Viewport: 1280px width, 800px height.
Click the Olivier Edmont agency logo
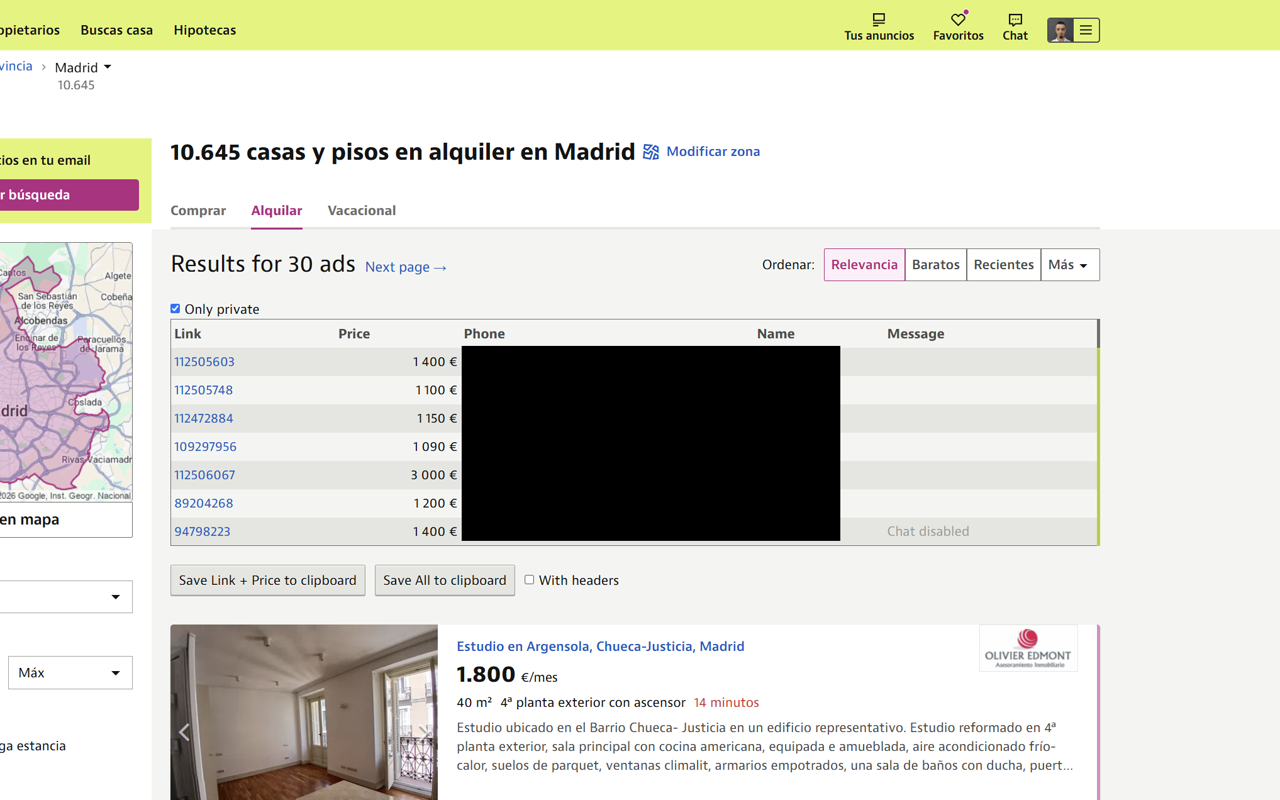[x=1028, y=648]
